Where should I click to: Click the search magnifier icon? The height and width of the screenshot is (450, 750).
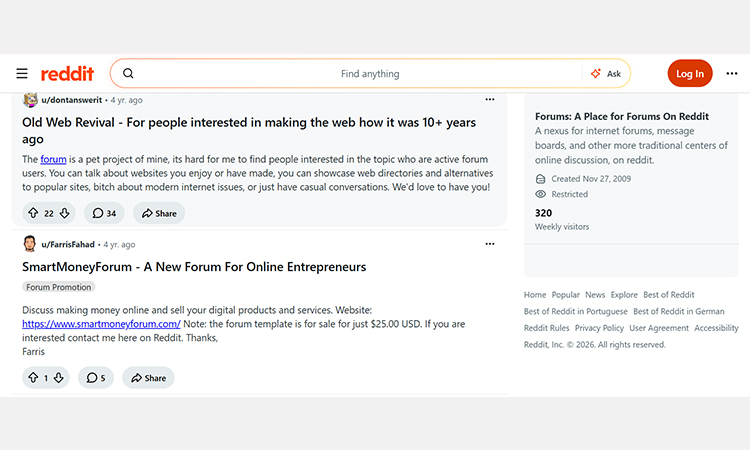[x=128, y=73]
